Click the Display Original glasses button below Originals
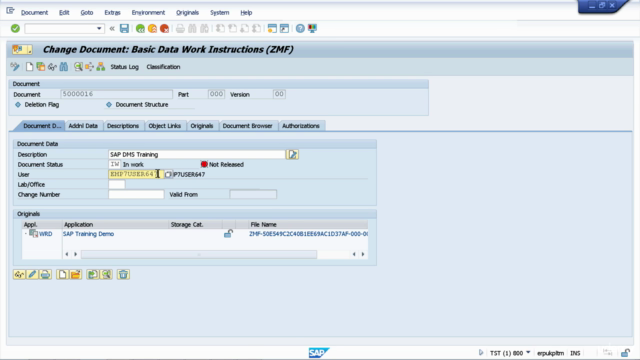640x360 pixels. click(19, 274)
